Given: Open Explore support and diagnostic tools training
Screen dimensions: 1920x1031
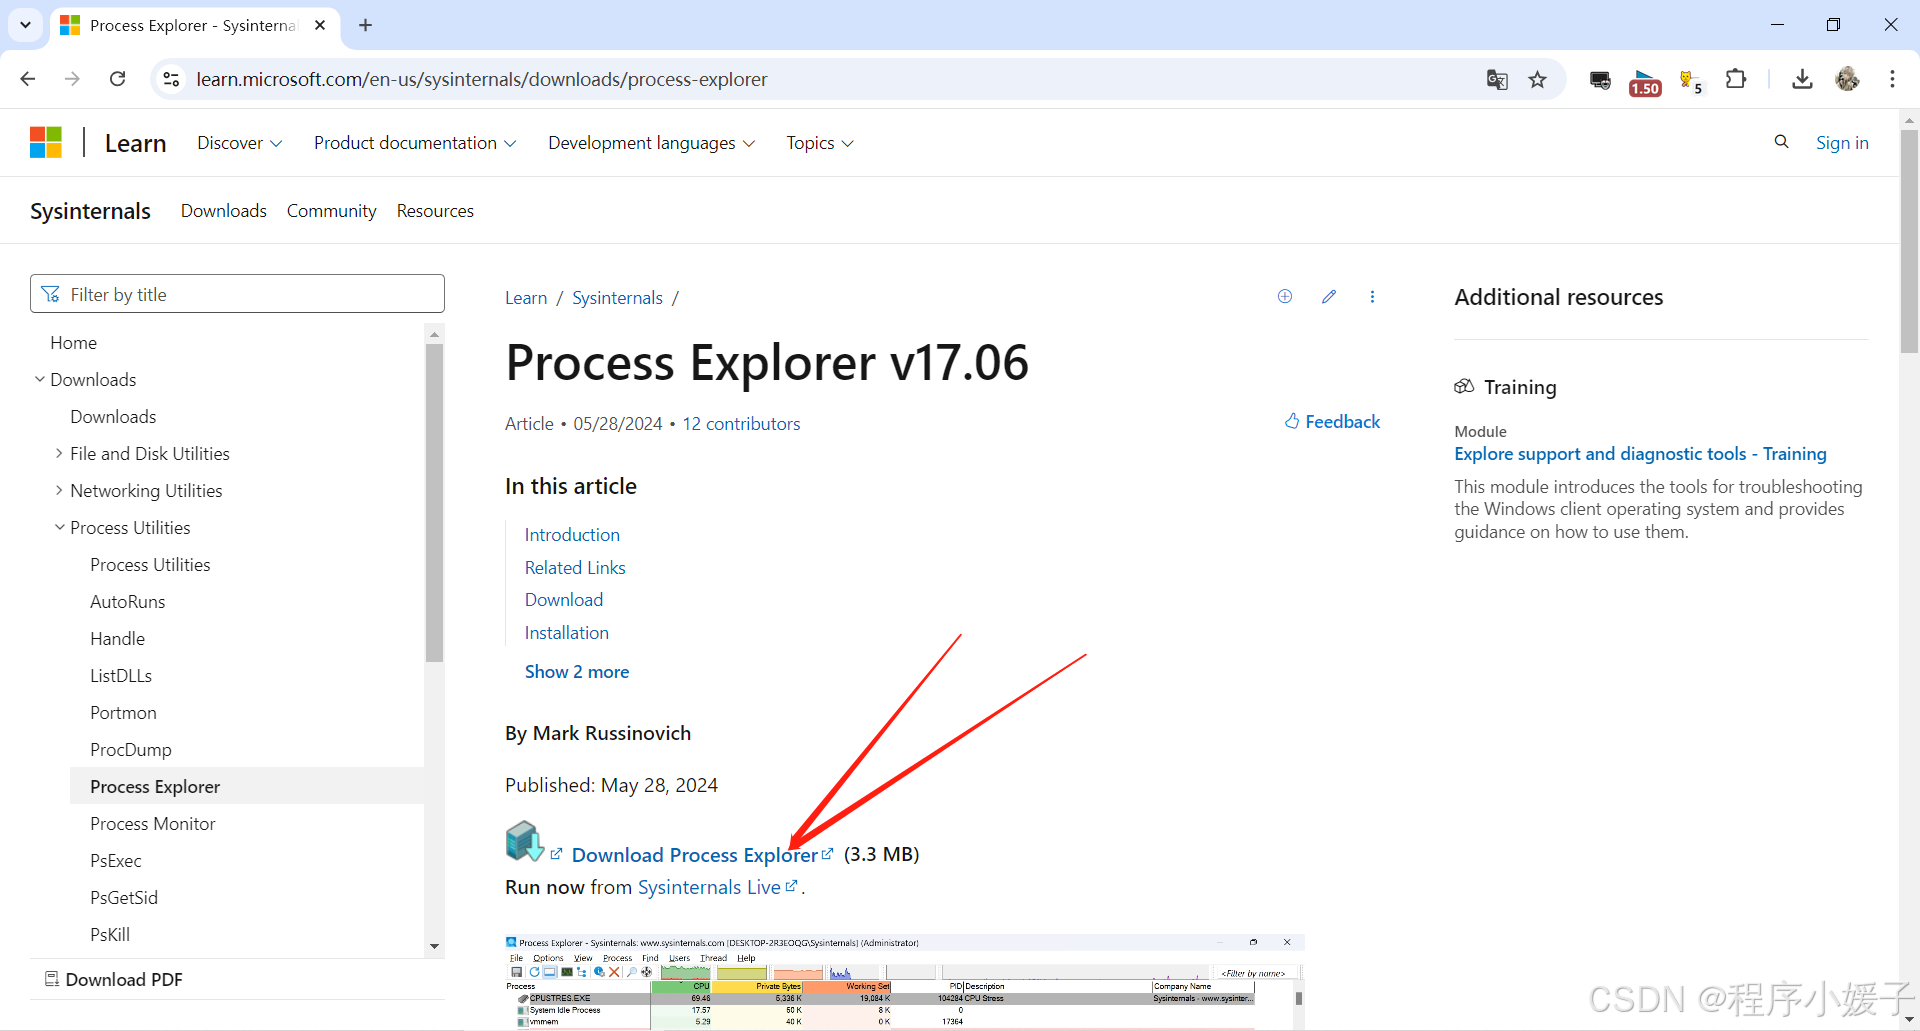Looking at the screenshot, I should [x=1640, y=454].
